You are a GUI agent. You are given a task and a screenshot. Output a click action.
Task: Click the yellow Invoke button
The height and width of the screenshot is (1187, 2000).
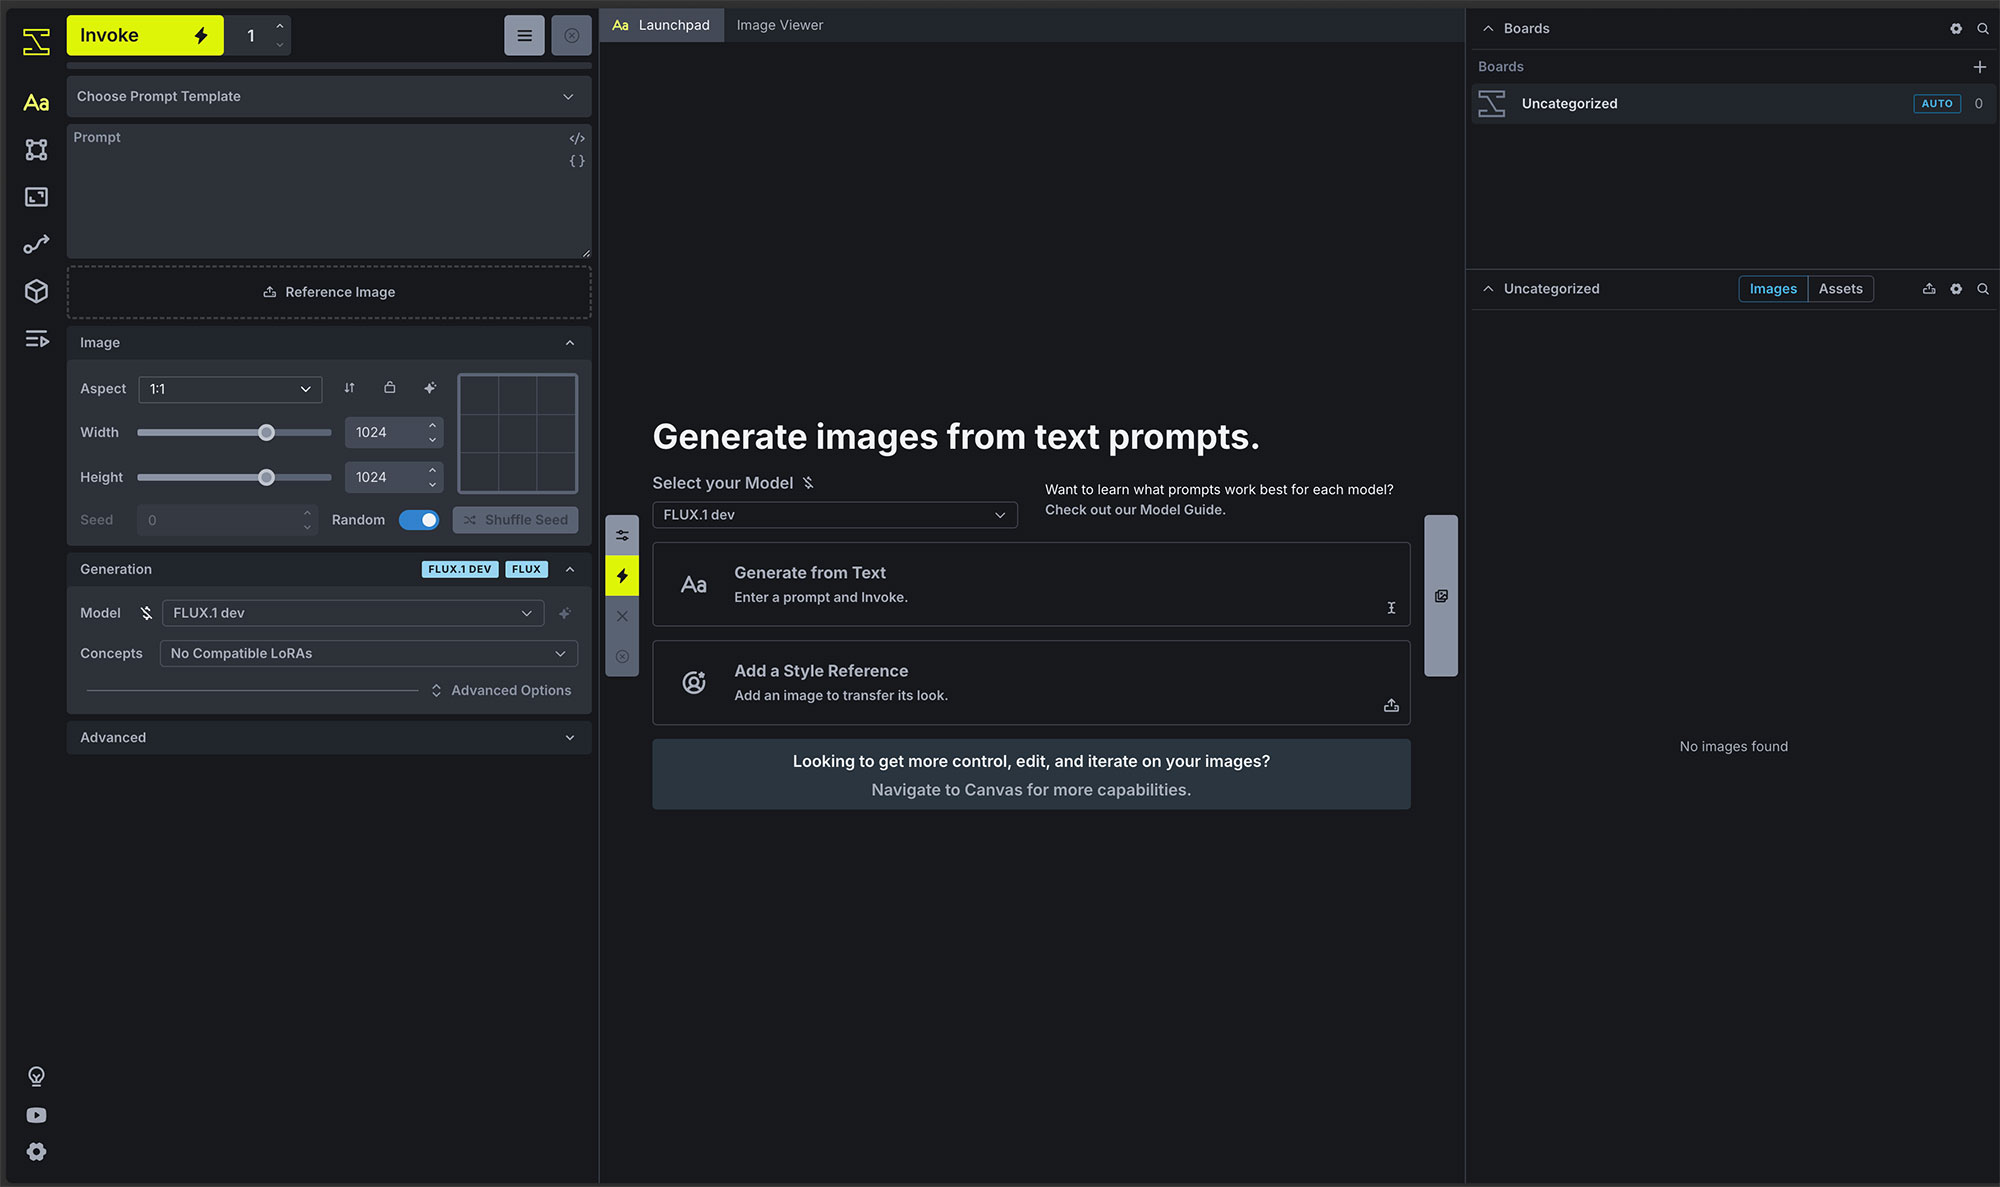(x=145, y=36)
